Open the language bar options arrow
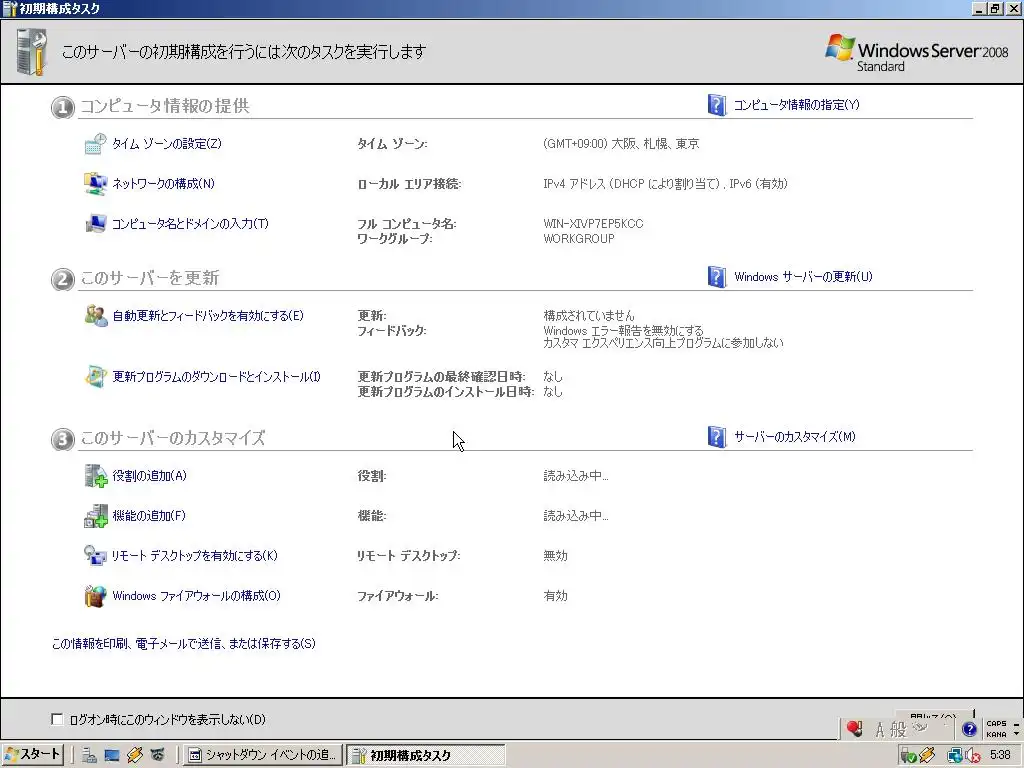 tap(1016, 733)
